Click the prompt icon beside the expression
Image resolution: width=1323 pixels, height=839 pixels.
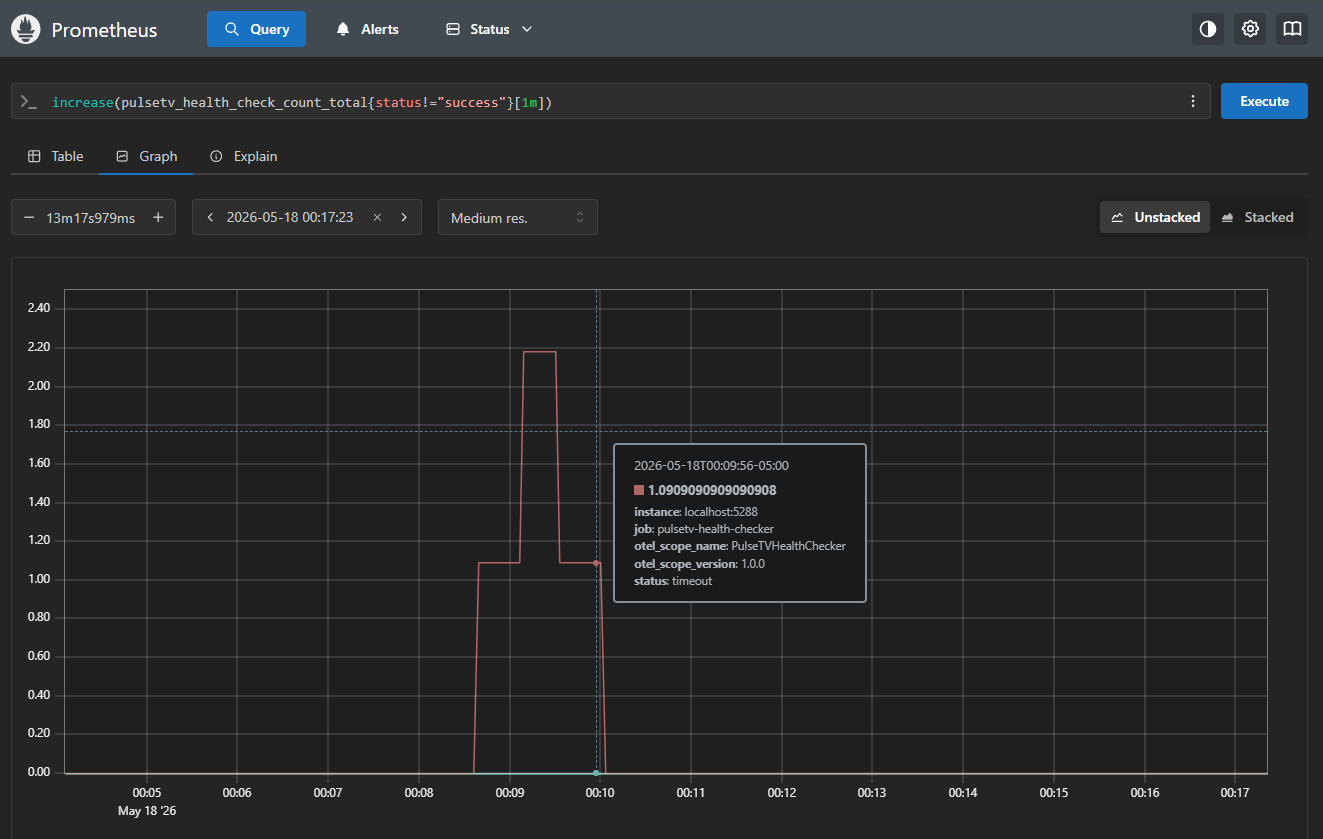click(29, 102)
